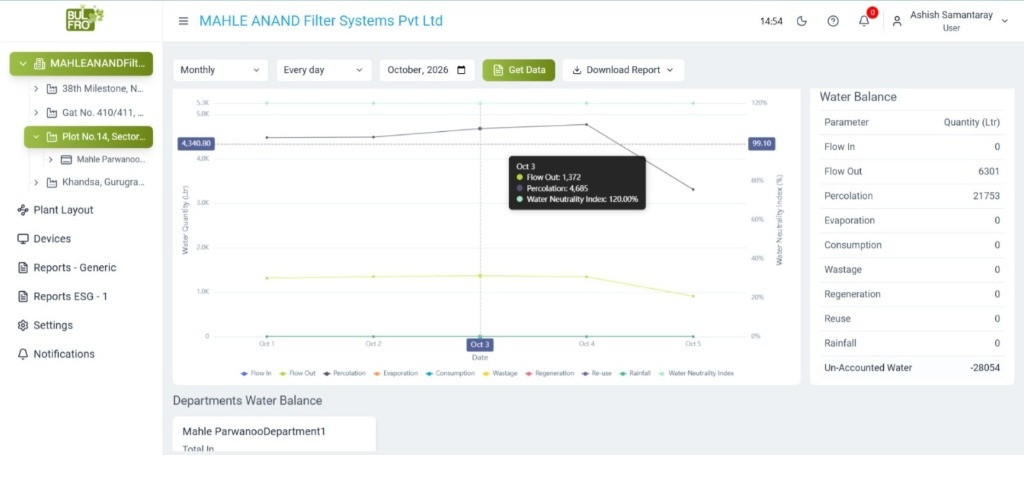
Task: Toggle Water Neutrality Index legend series
Action: pos(696,373)
